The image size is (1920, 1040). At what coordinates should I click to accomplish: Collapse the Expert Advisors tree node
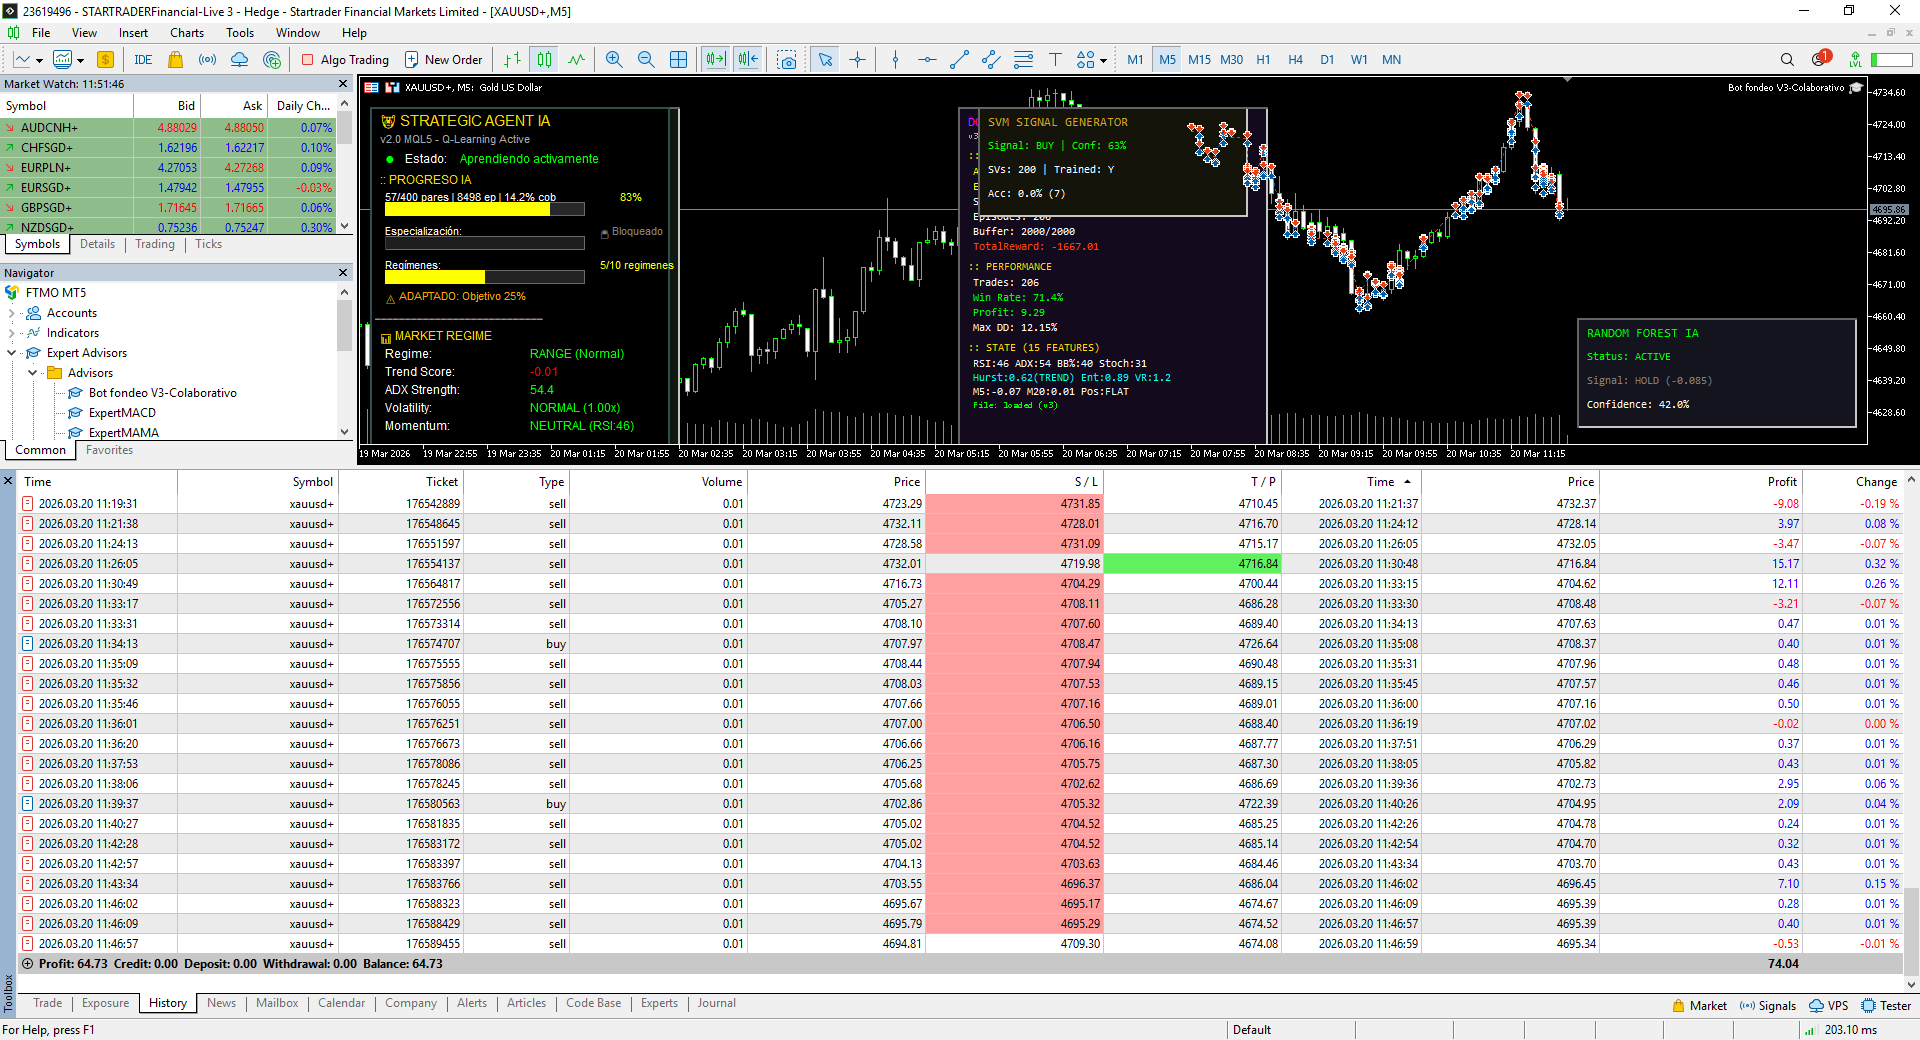tap(12, 353)
